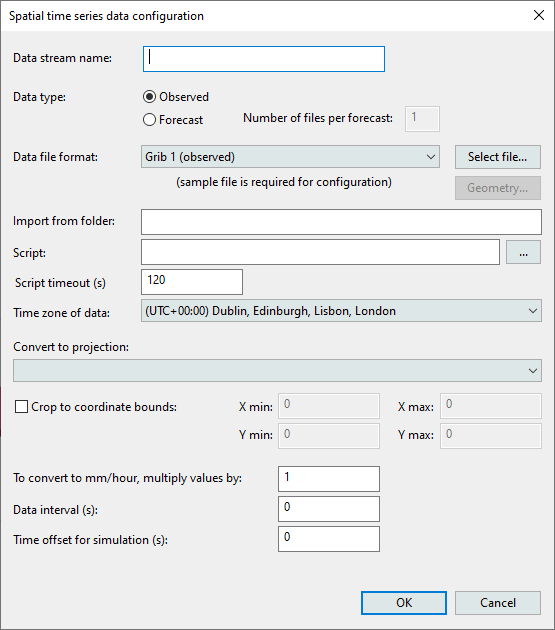Screen dimensions: 555x630
Task: Click the 'Time zone of data:' label
Action: tap(61, 313)
